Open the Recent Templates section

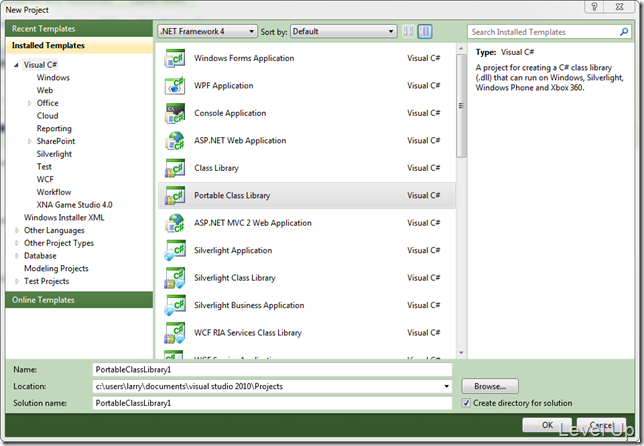click(79, 29)
